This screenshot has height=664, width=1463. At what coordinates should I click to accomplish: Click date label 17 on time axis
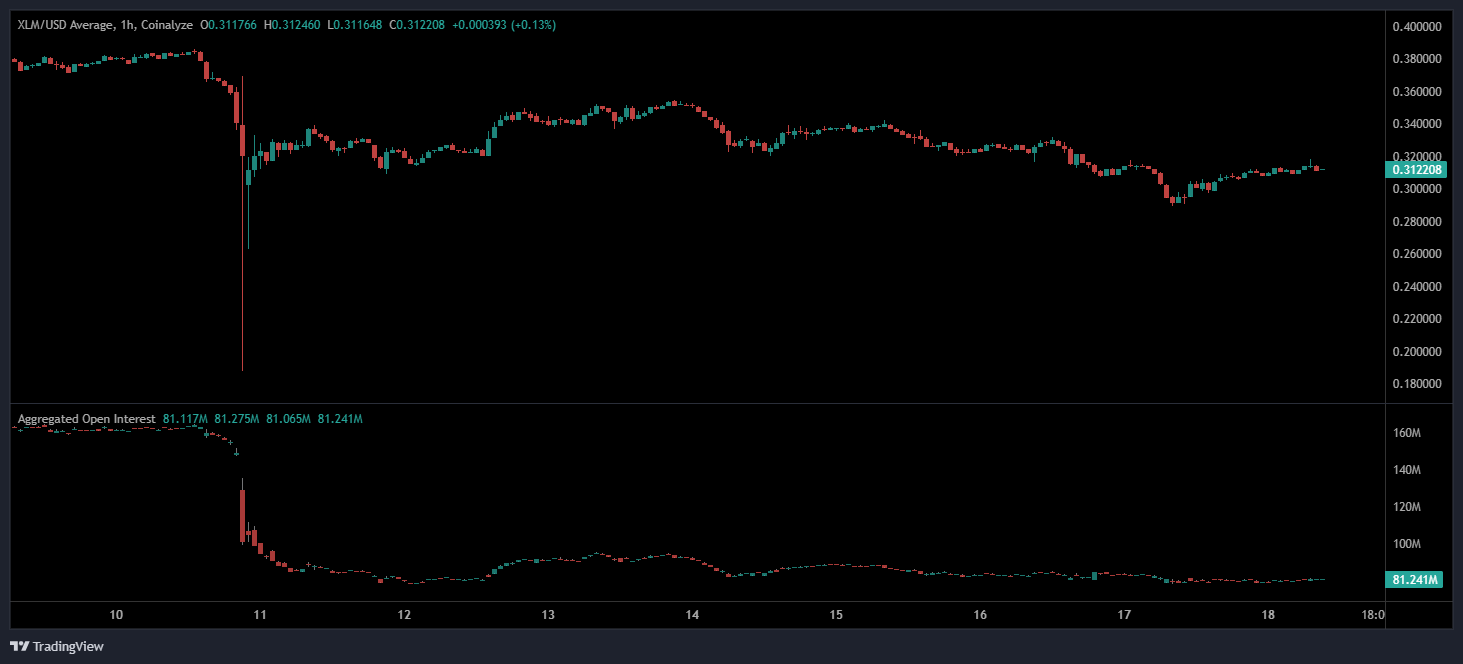[1124, 614]
